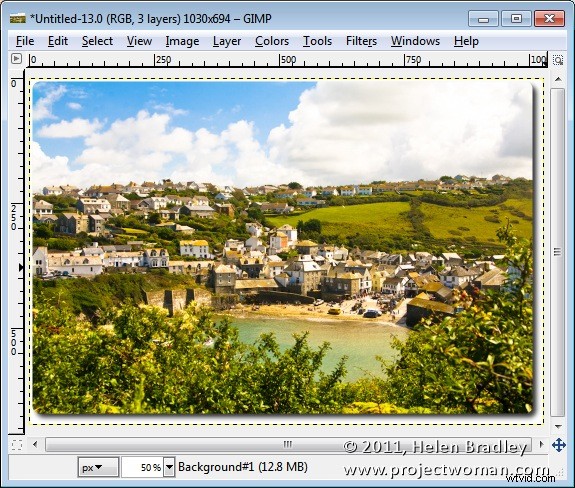Click the Background#1 status bar text
Screen dimensions: 575x488
[243, 467]
